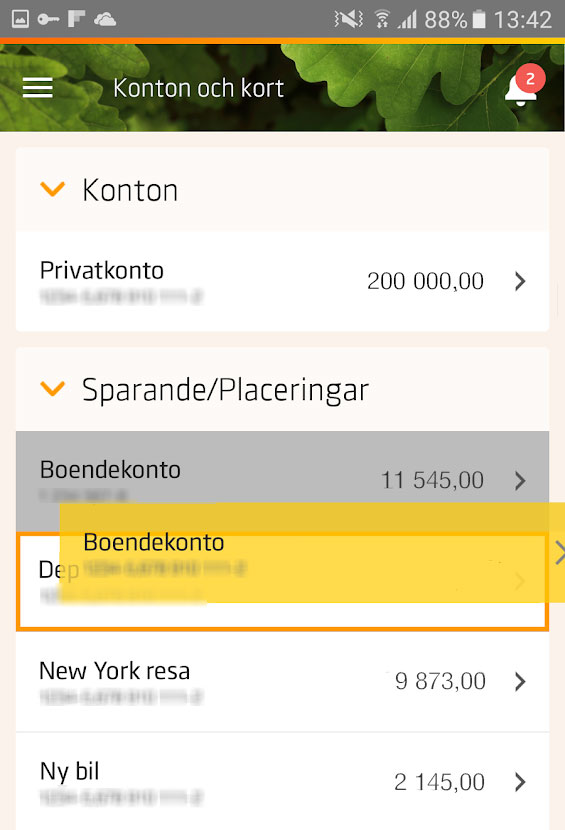Tap the battery indicator icon
Screen dimensions: 565x830
coord(479,20)
